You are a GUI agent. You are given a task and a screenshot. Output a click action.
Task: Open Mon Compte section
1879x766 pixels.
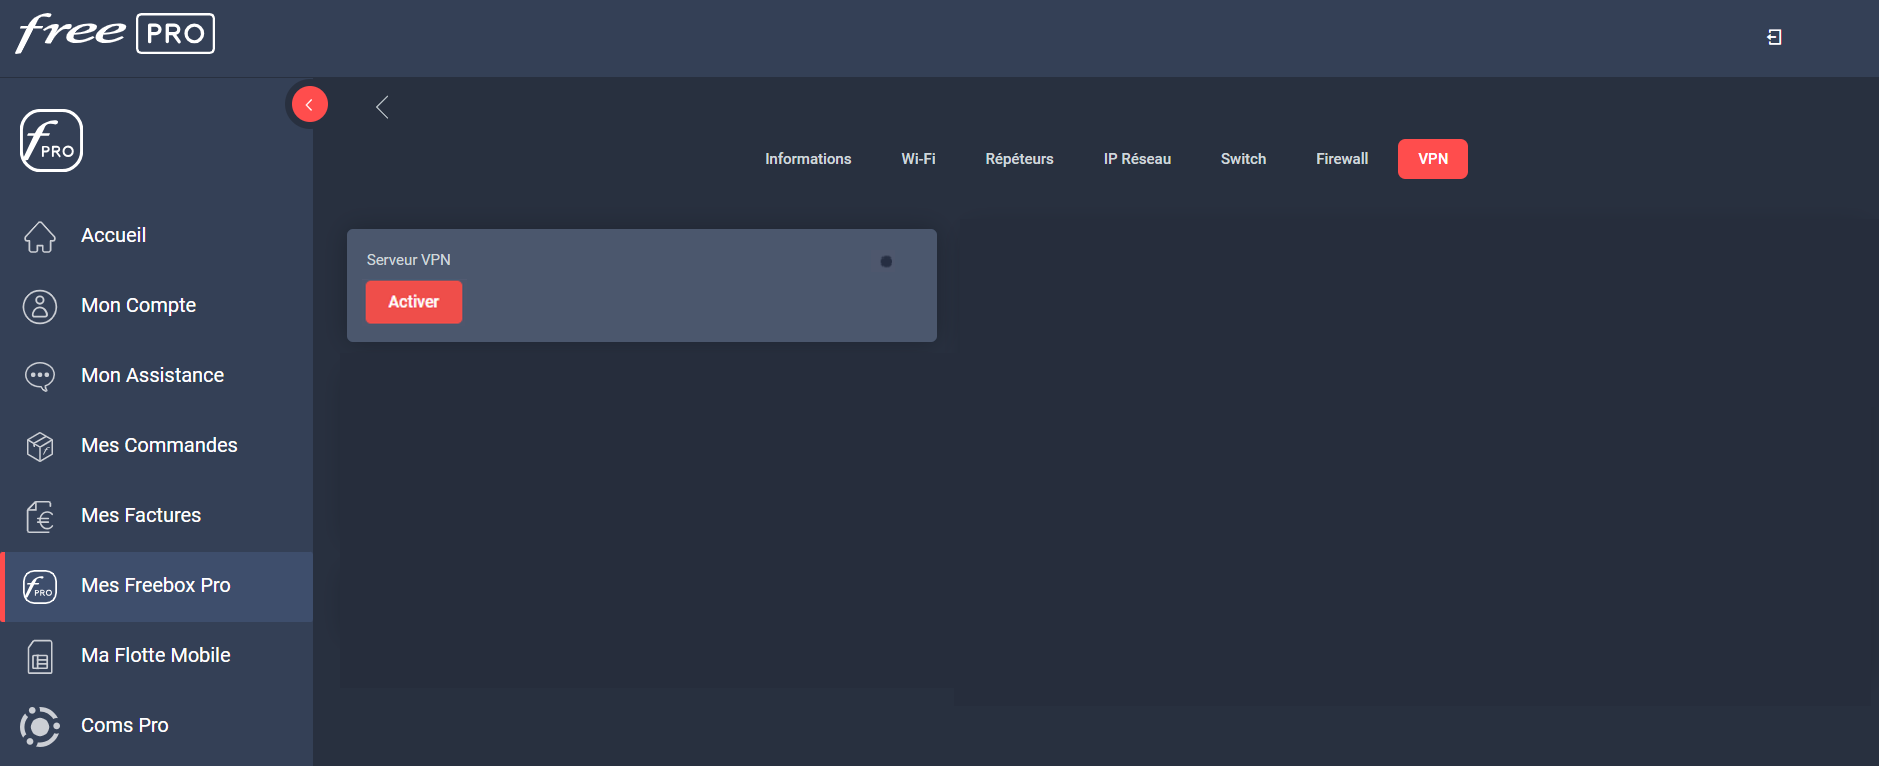(x=138, y=305)
